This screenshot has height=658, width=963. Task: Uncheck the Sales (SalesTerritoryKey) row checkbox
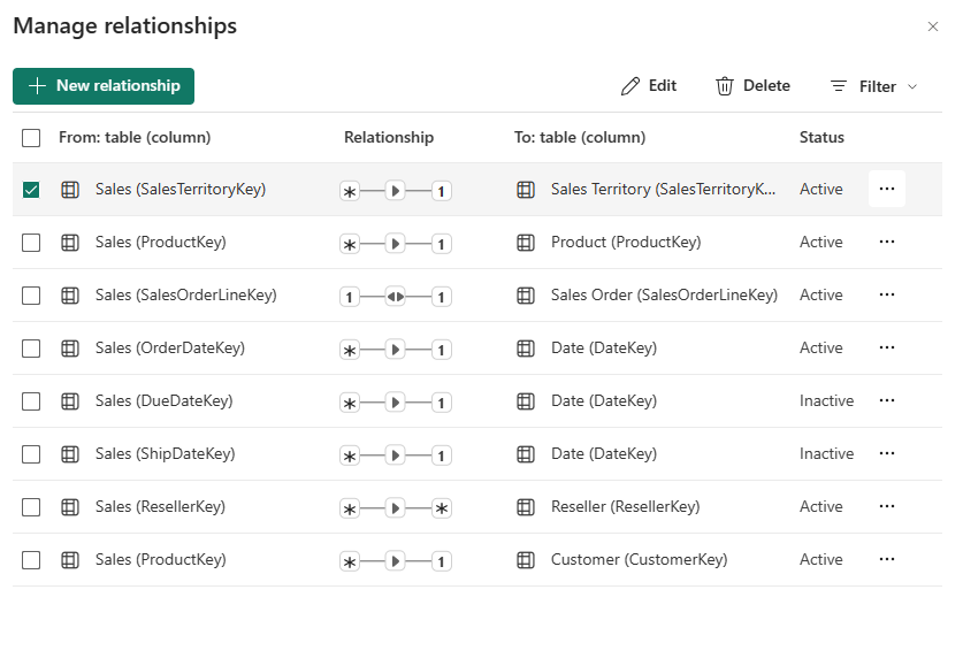31,190
